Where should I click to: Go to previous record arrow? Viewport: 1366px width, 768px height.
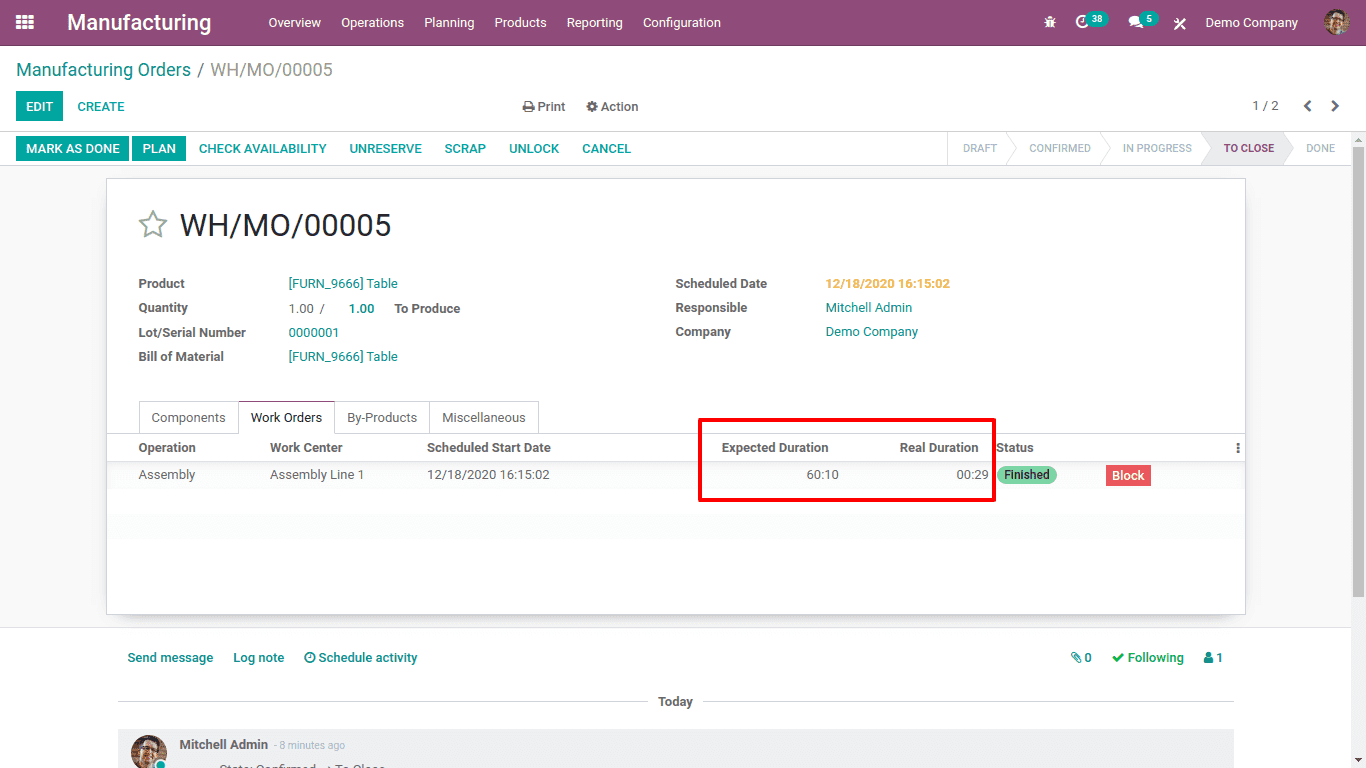(1307, 106)
